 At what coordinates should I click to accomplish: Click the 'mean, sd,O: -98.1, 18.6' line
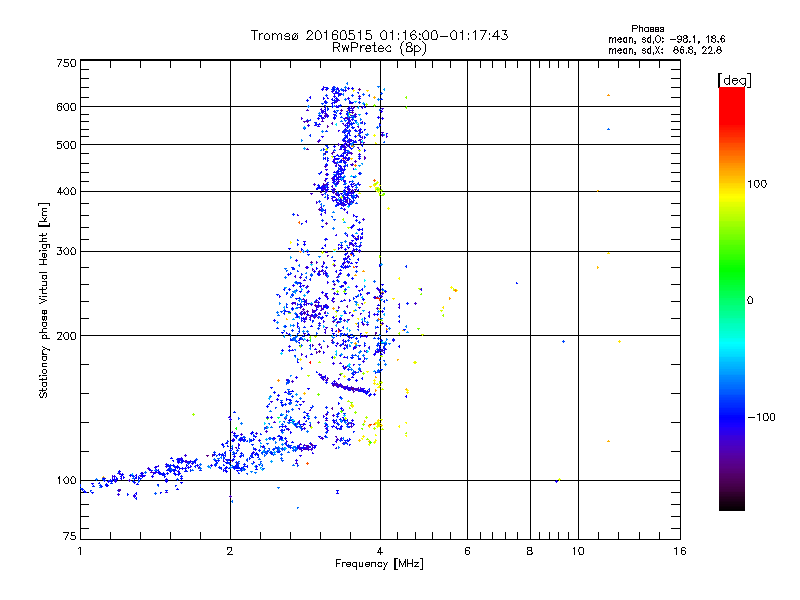point(666,39)
